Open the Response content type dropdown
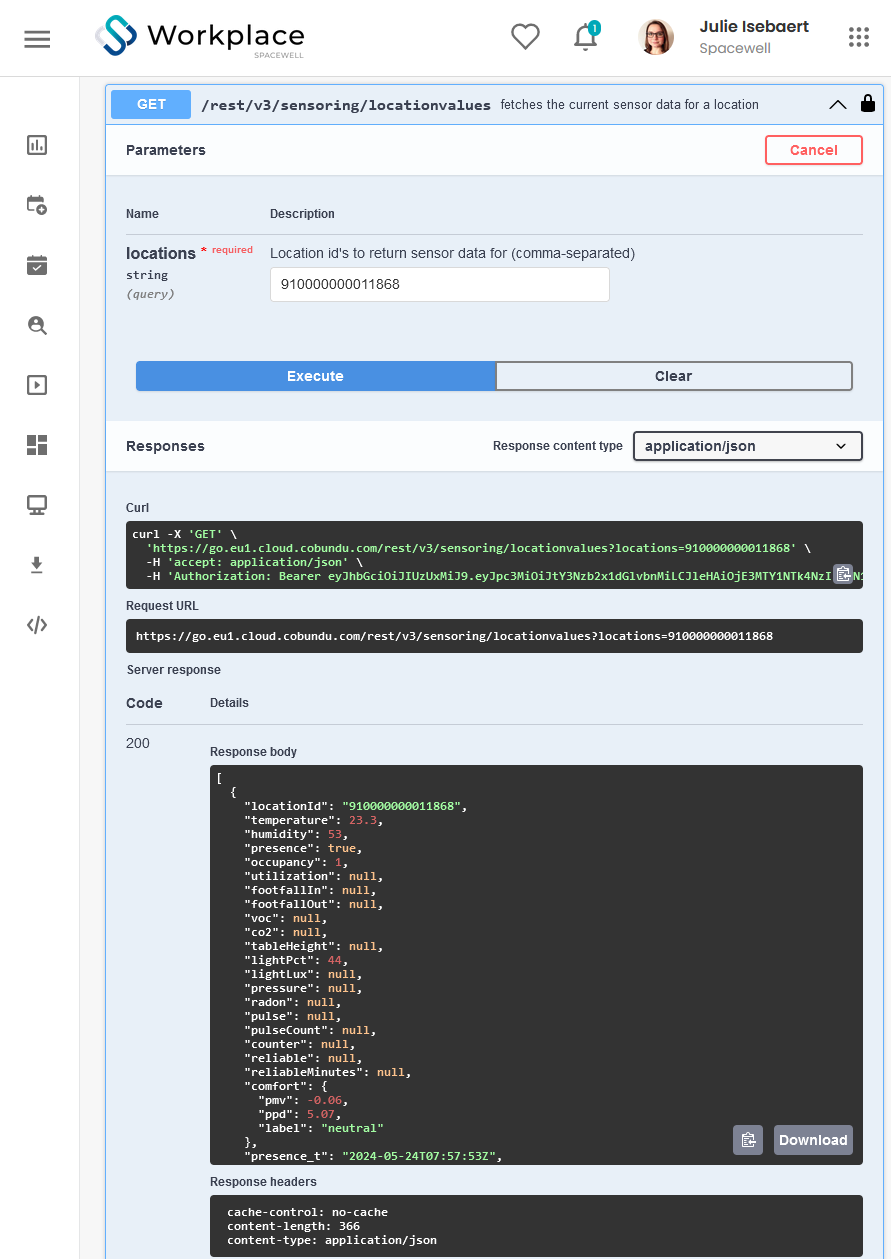The width and height of the screenshot is (891, 1259). (748, 446)
